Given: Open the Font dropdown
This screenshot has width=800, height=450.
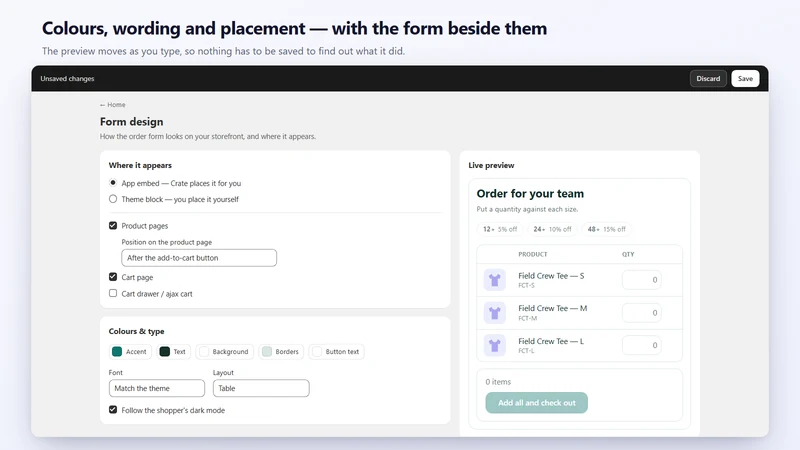Looking at the screenshot, I should 157,388.
